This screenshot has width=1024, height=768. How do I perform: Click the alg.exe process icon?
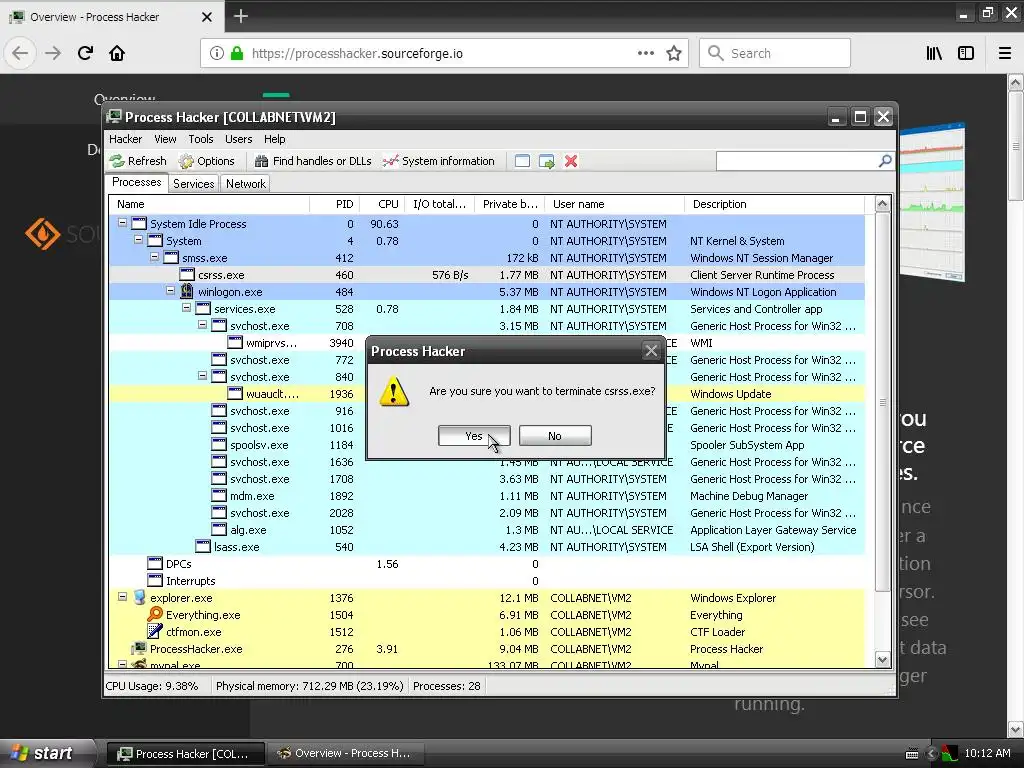coord(219,529)
